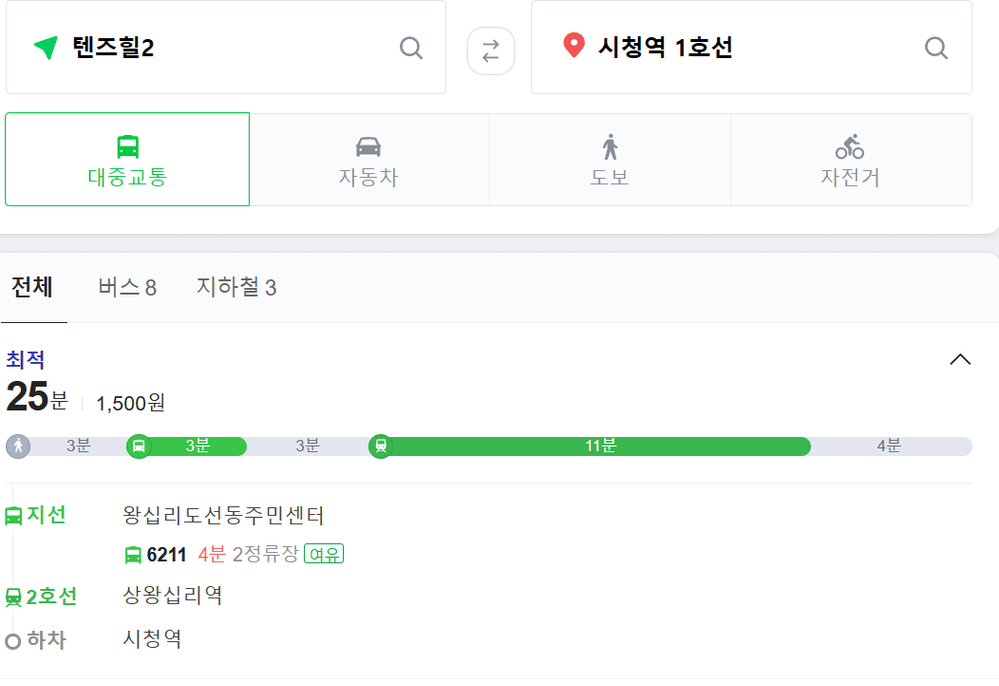This screenshot has width=999, height=686.
Task: Click bus number 6211
Action: (166, 554)
